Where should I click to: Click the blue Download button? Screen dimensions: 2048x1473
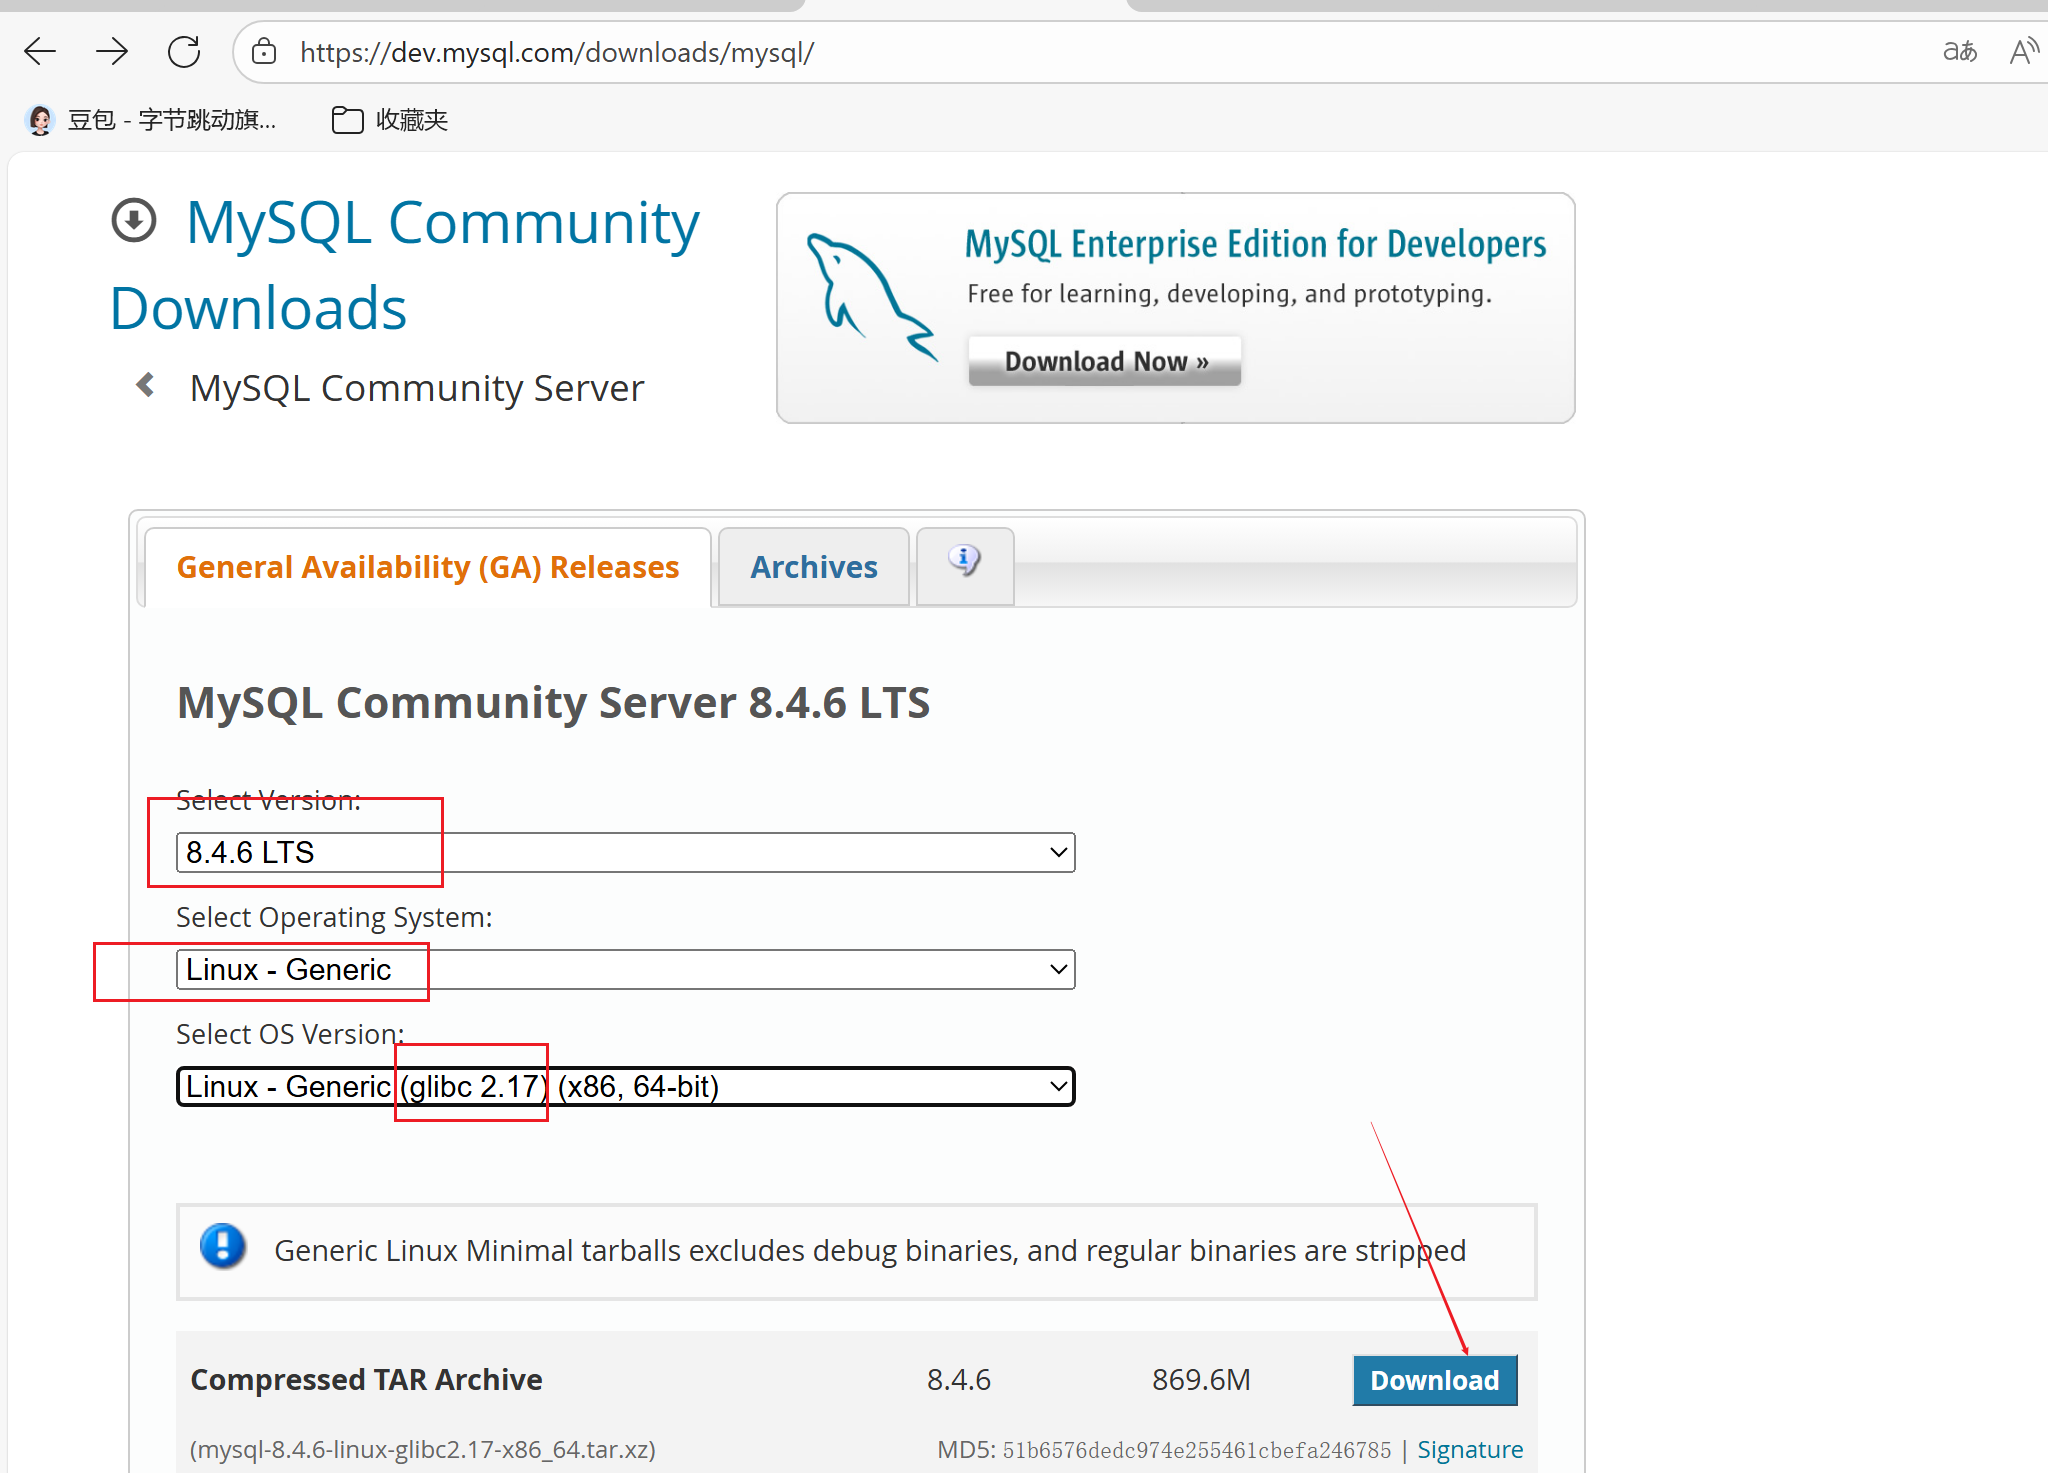(1434, 1380)
